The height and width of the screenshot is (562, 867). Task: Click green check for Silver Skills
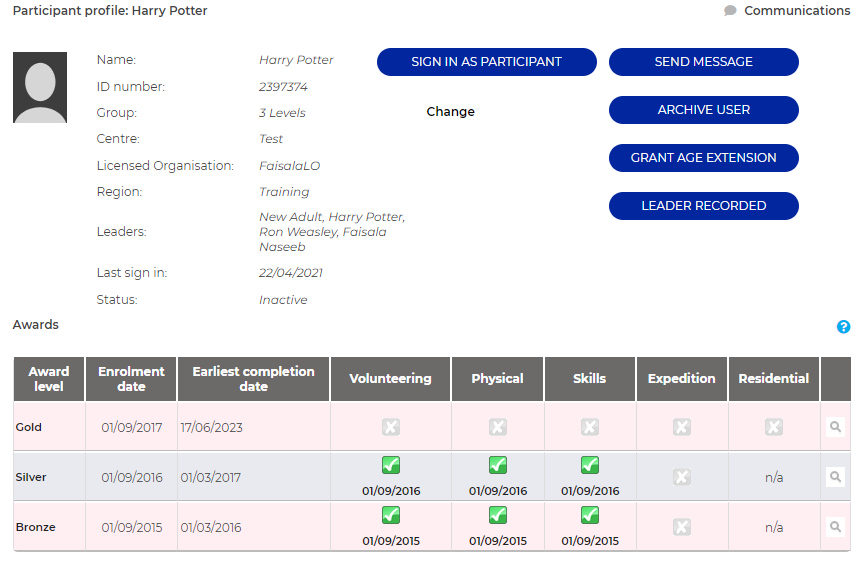(x=589, y=465)
